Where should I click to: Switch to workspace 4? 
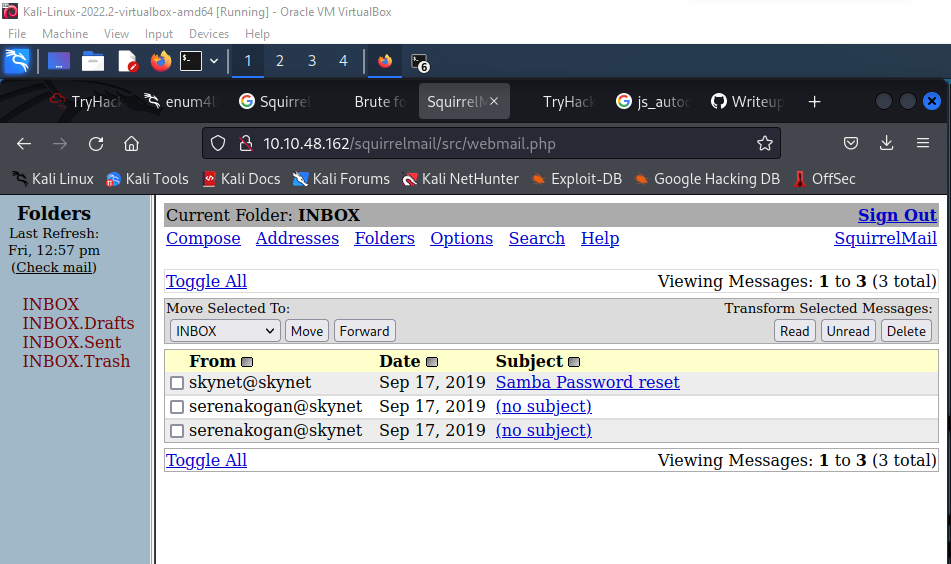(343, 61)
